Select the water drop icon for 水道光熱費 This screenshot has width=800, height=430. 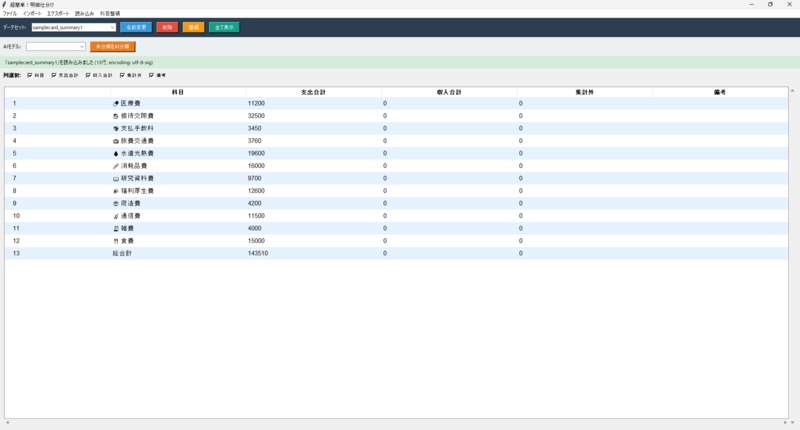[x=116, y=154]
